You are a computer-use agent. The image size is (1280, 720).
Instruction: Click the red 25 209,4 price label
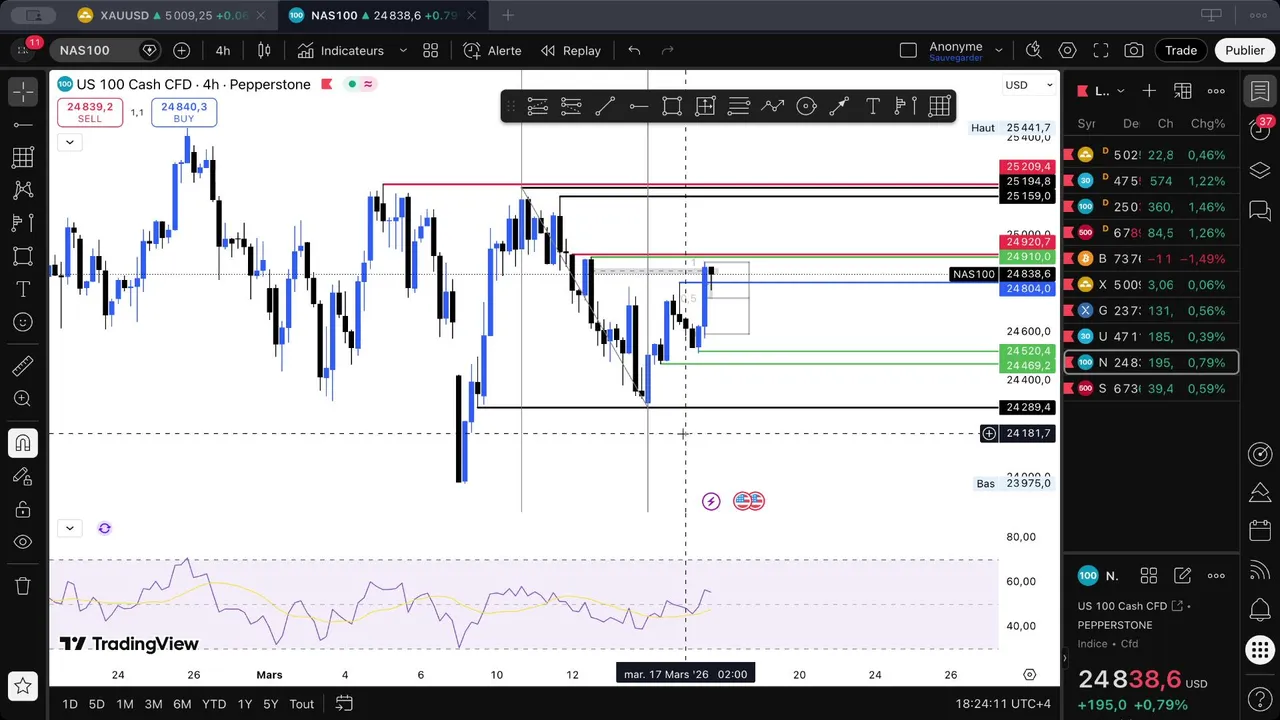click(1028, 167)
